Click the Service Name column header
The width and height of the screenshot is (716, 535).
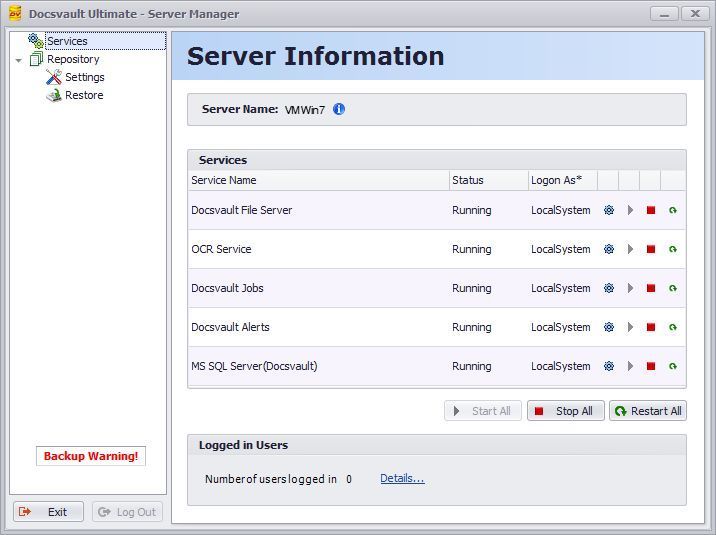click(x=318, y=180)
